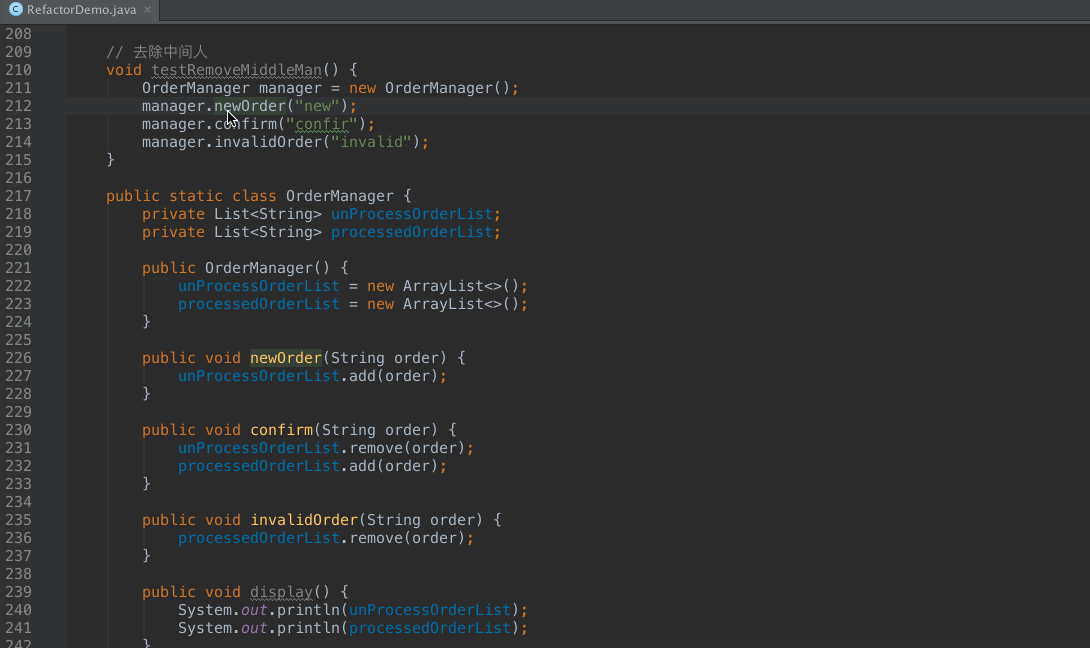Click field unProcessOrderList declared on line 218

point(412,214)
